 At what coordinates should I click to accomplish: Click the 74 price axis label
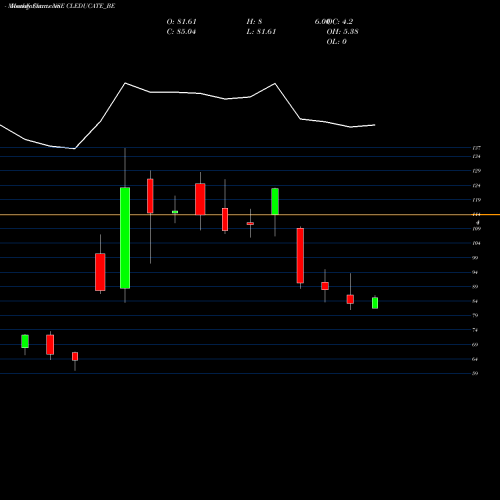pyautogui.click(x=475, y=330)
